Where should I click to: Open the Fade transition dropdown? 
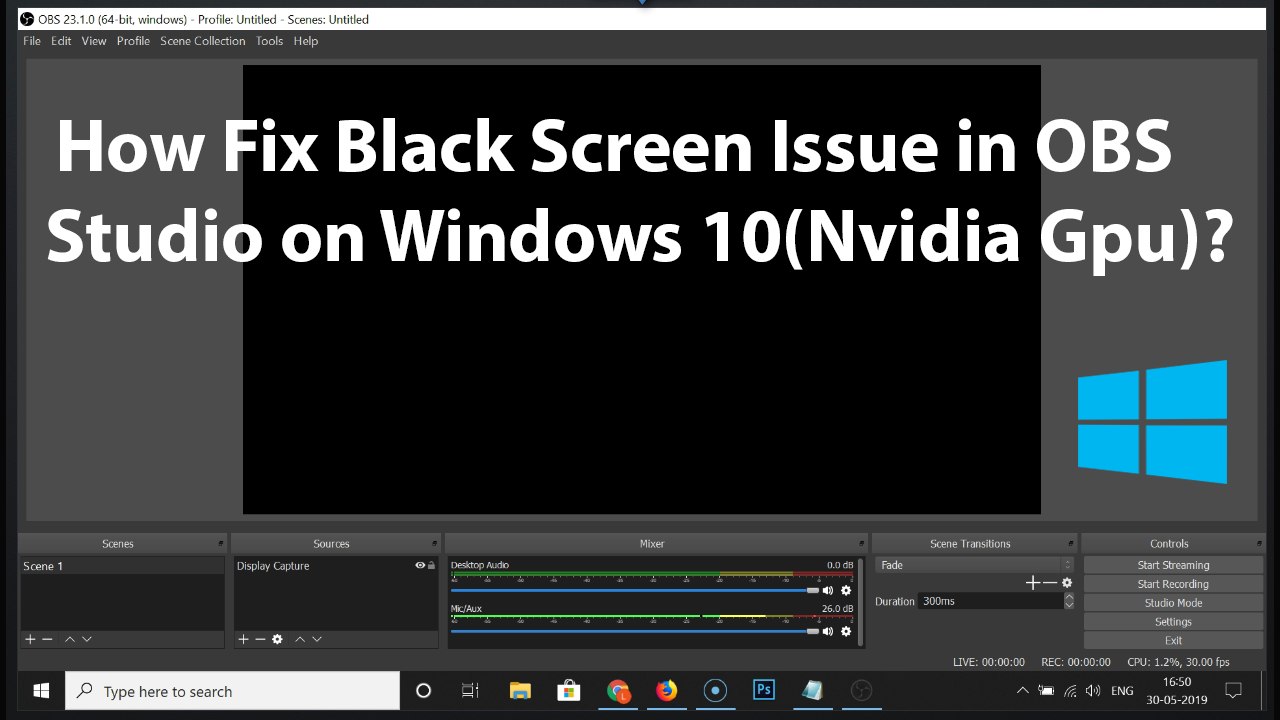[x=974, y=565]
